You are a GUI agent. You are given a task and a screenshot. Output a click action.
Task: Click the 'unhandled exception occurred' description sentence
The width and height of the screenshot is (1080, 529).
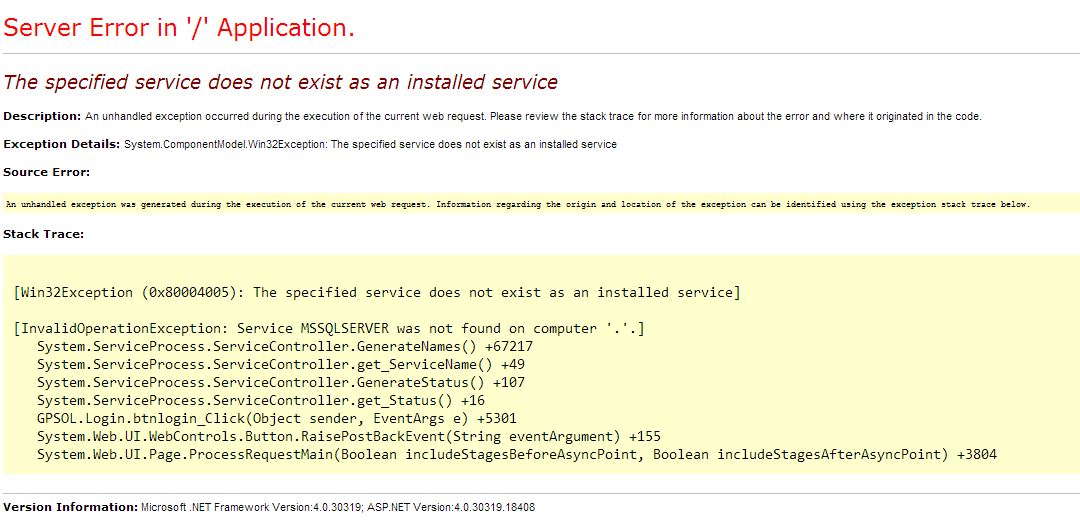coord(532,117)
